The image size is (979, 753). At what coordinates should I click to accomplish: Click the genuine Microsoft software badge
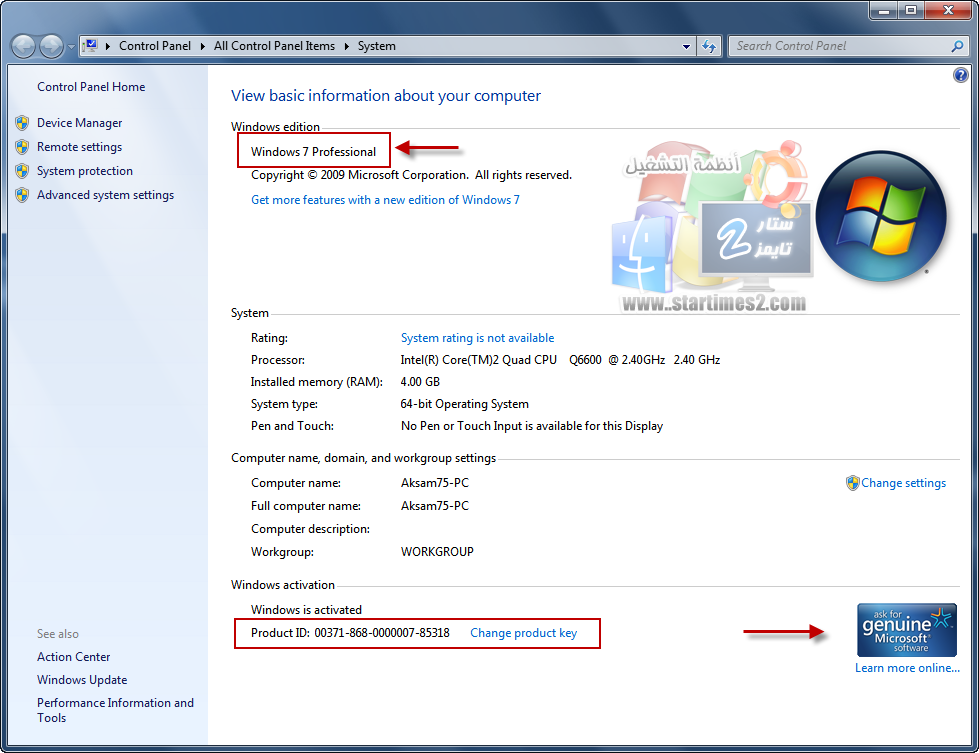(x=907, y=630)
